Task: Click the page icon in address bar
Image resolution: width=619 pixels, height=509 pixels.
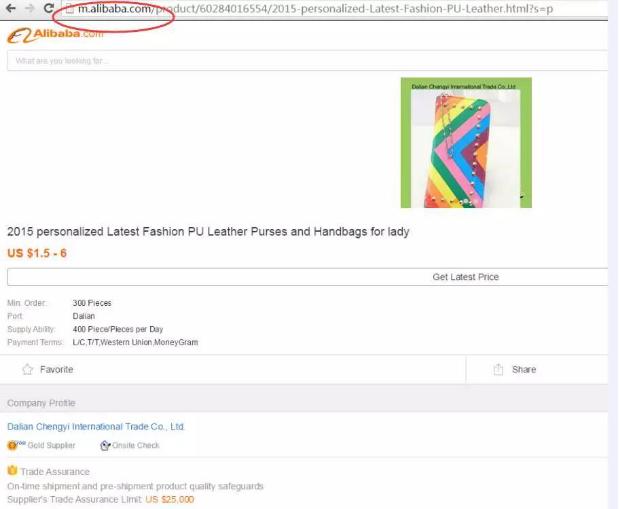Action: click(69, 9)
